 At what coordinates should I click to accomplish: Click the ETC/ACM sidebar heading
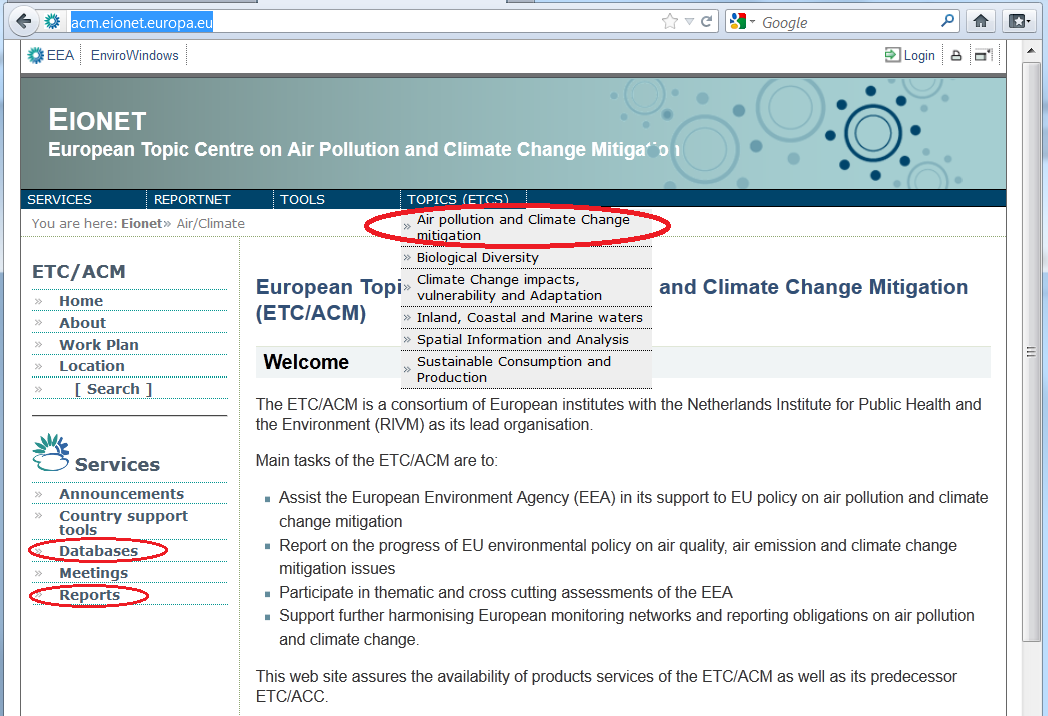tap(79, 271)
